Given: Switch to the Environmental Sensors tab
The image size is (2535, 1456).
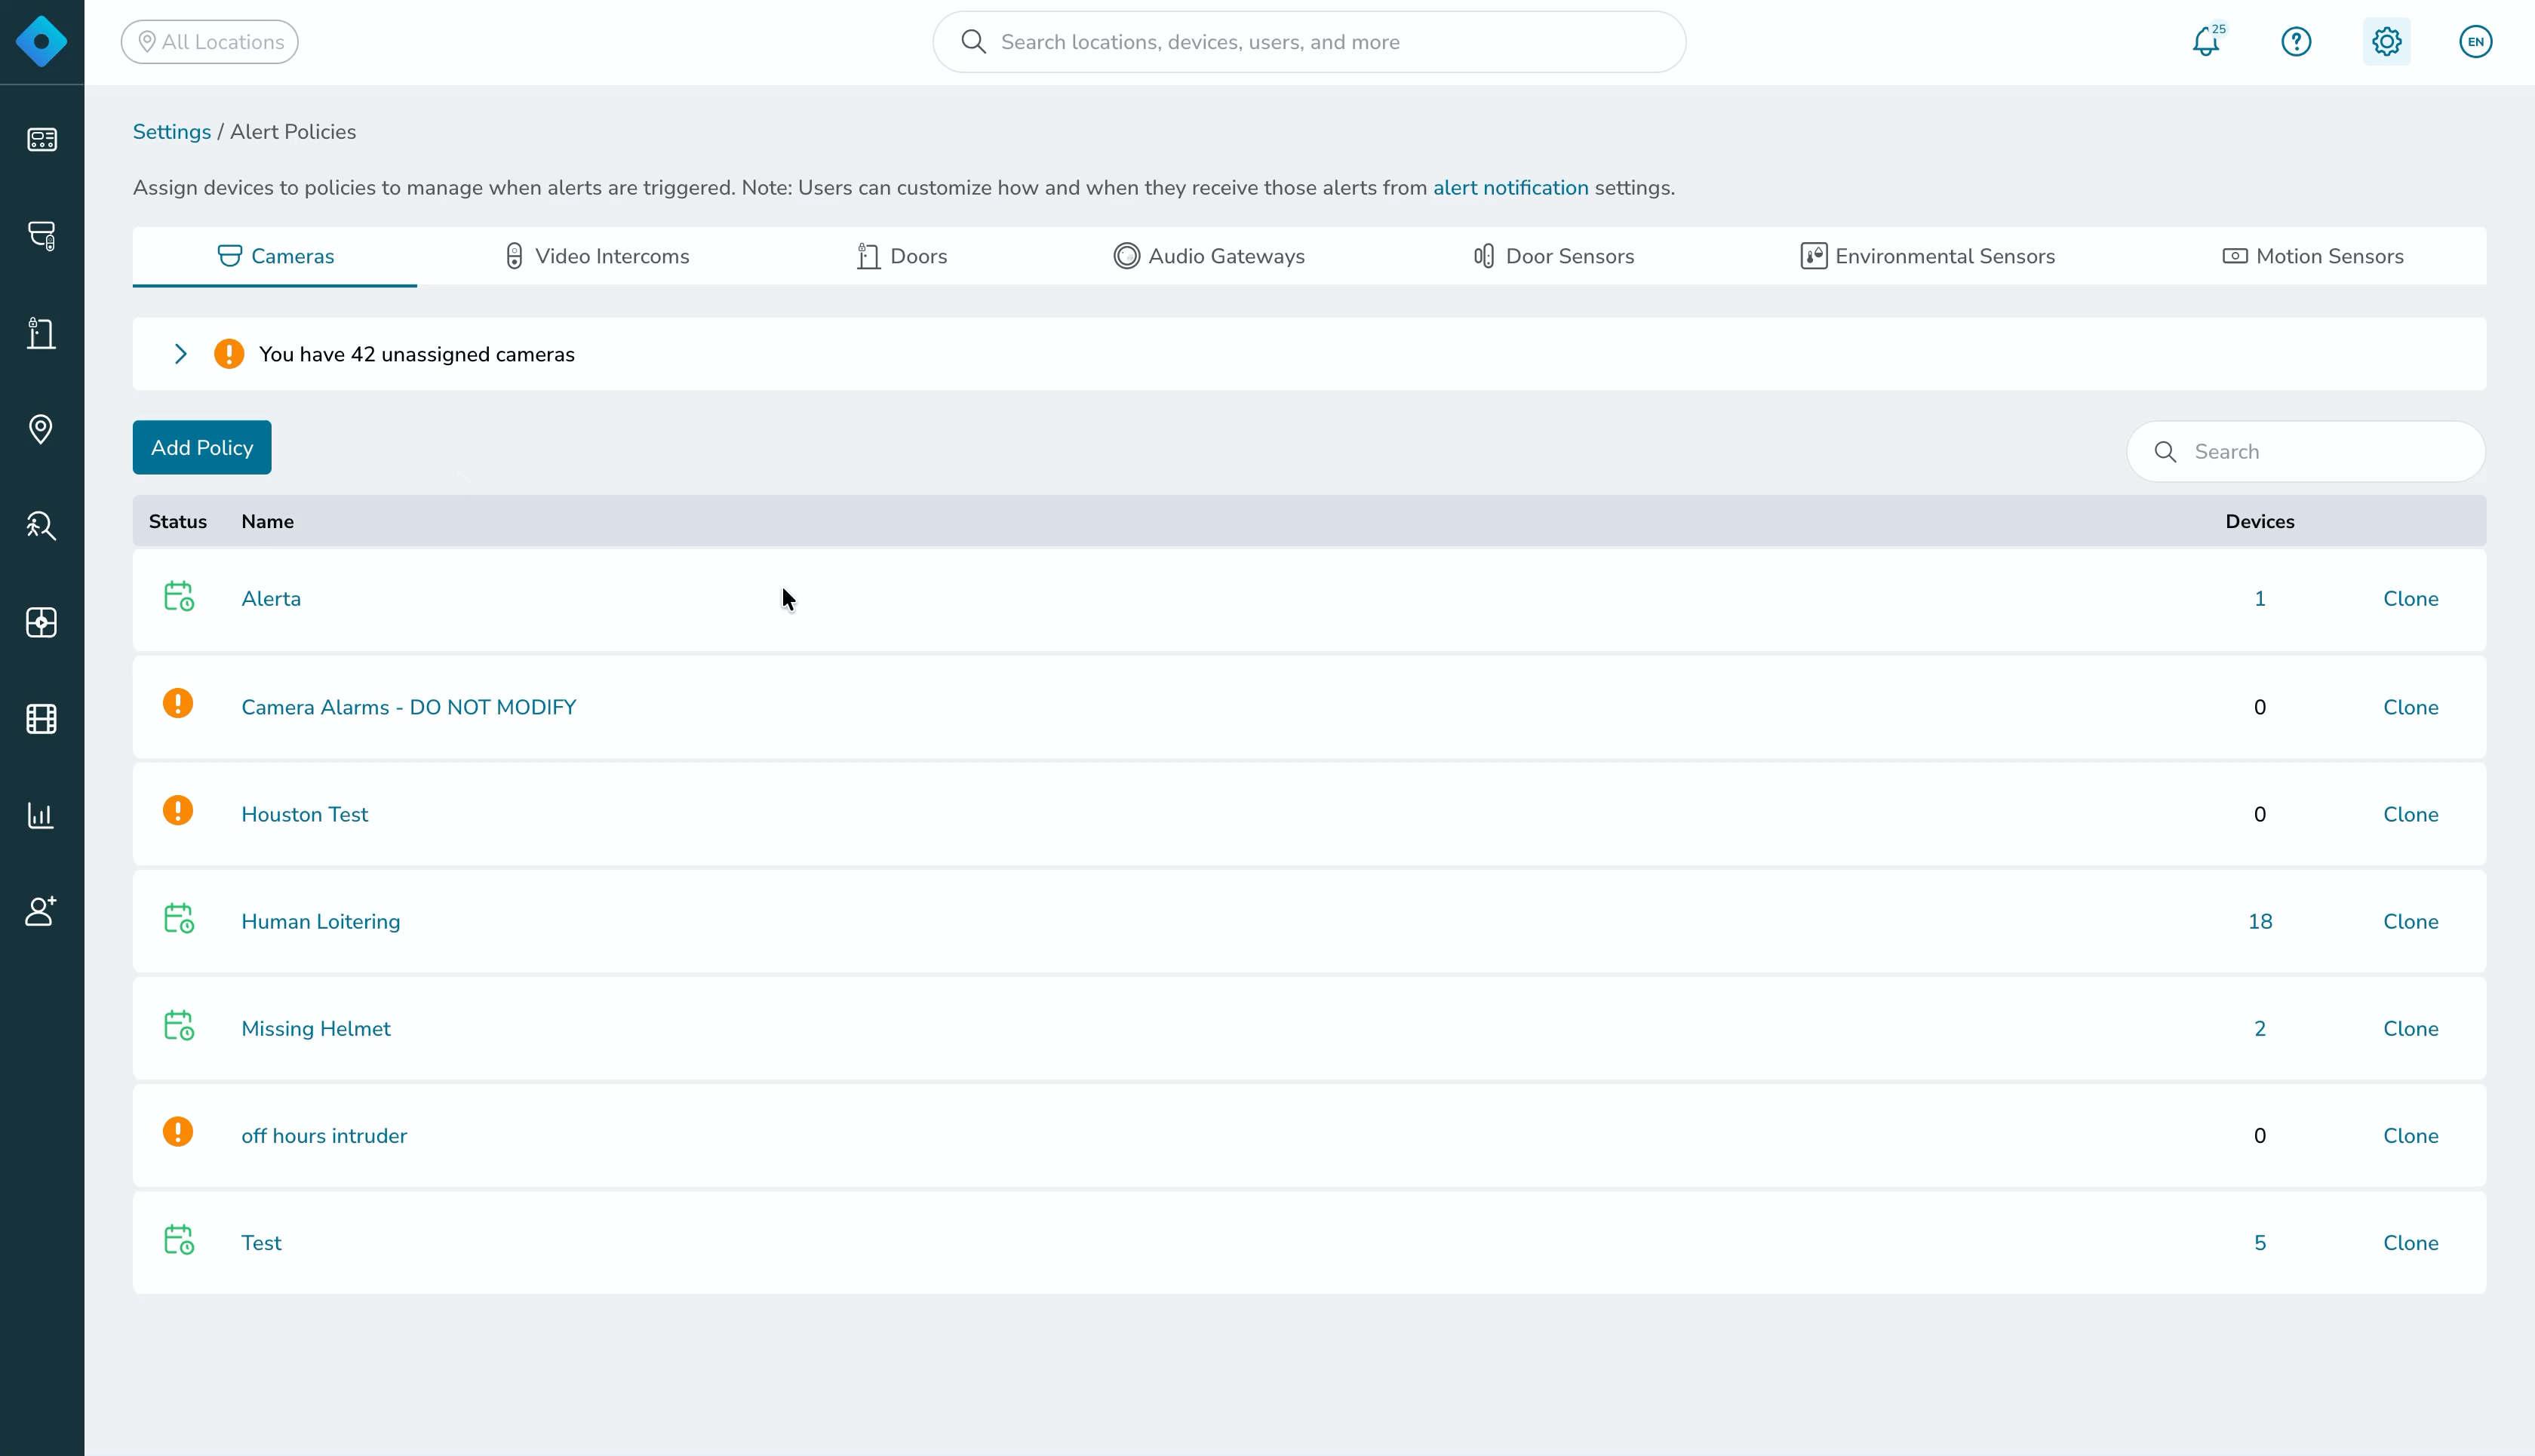Looking at the screenshot, I should click(1927, 256).
